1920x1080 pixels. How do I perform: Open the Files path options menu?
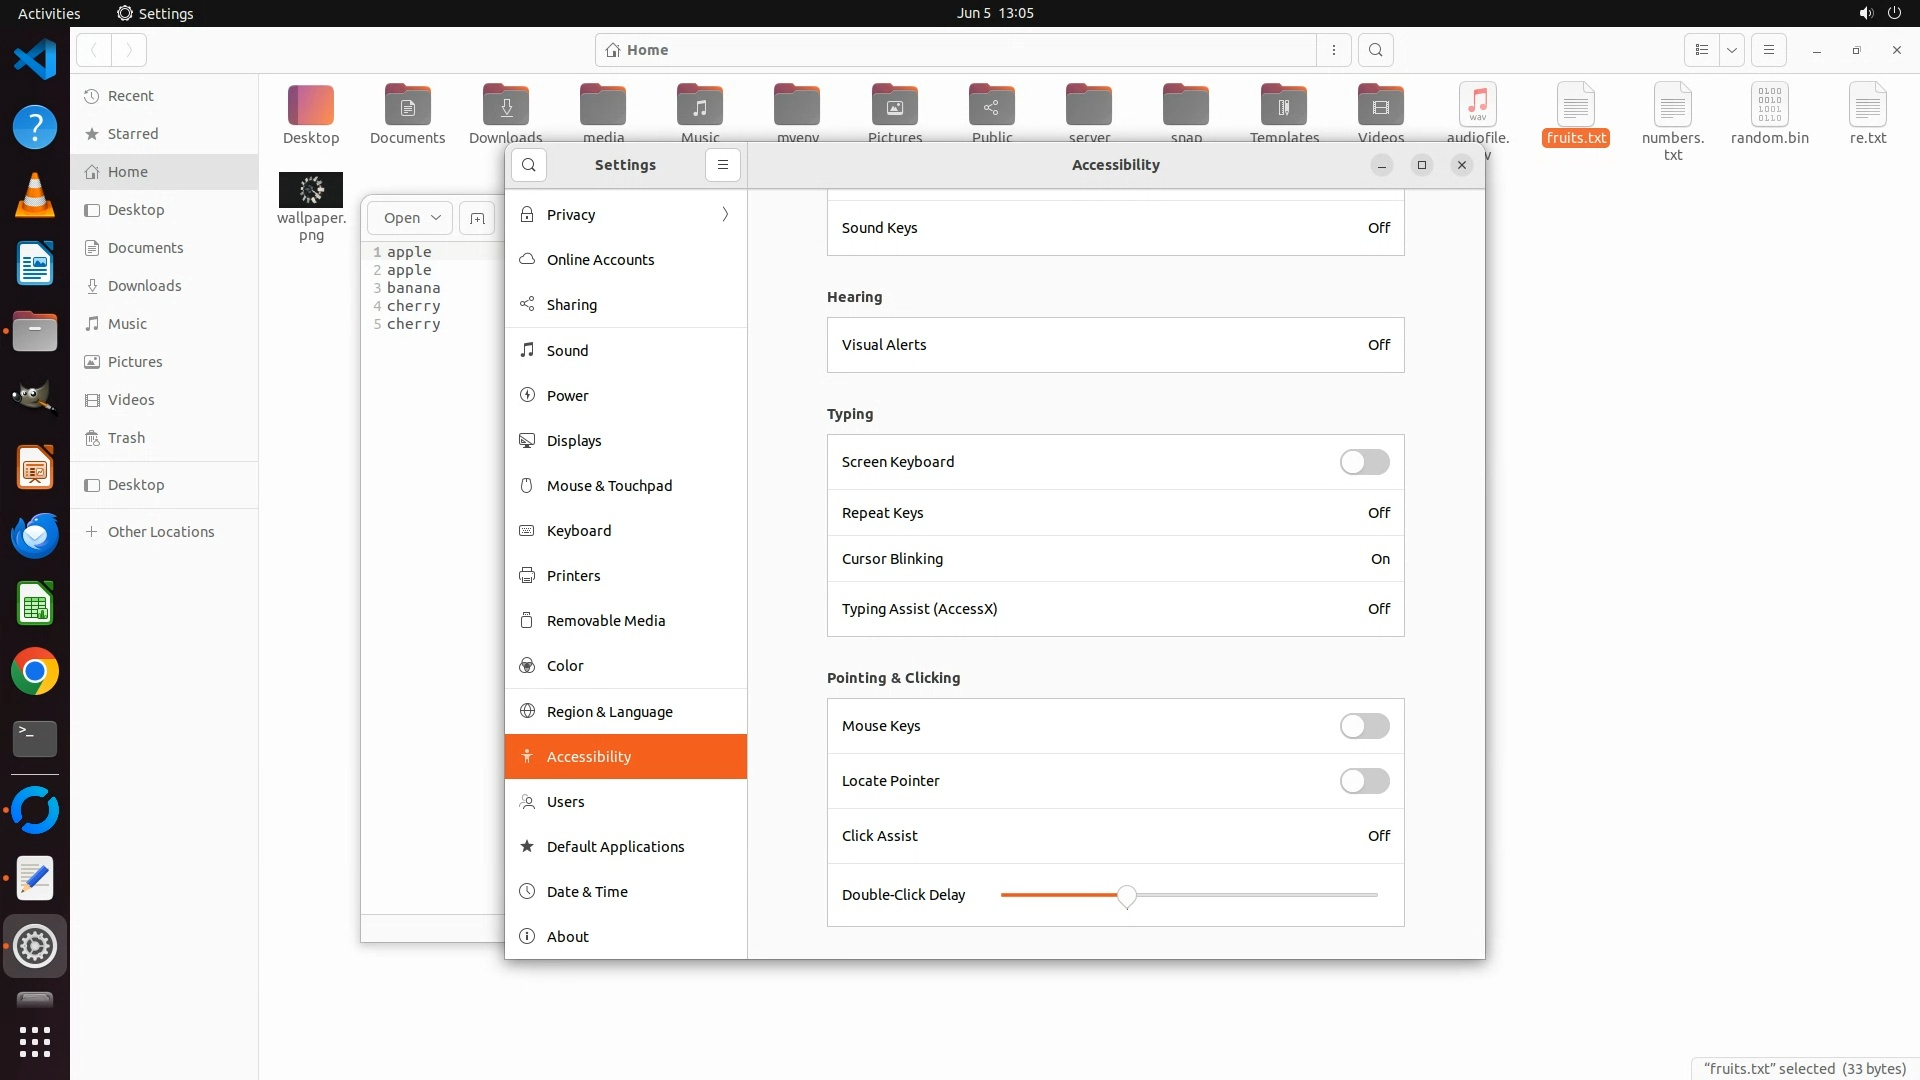coord(1334,50)
